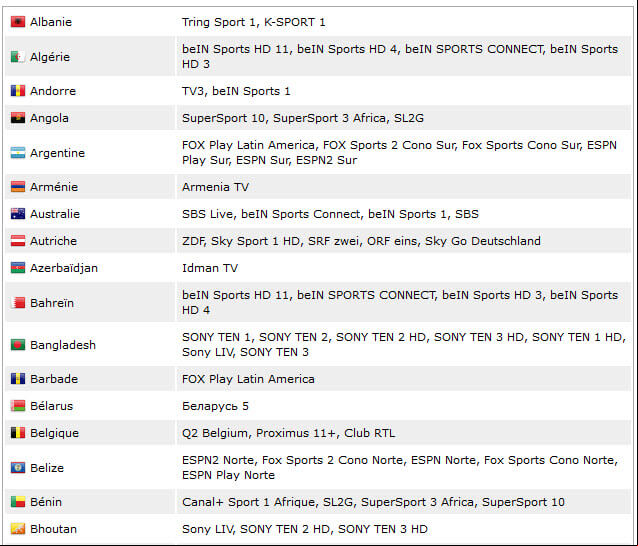Select the Barbade country label
The width and height of the screenshot is (638, 546).
(x=54, y=379)
